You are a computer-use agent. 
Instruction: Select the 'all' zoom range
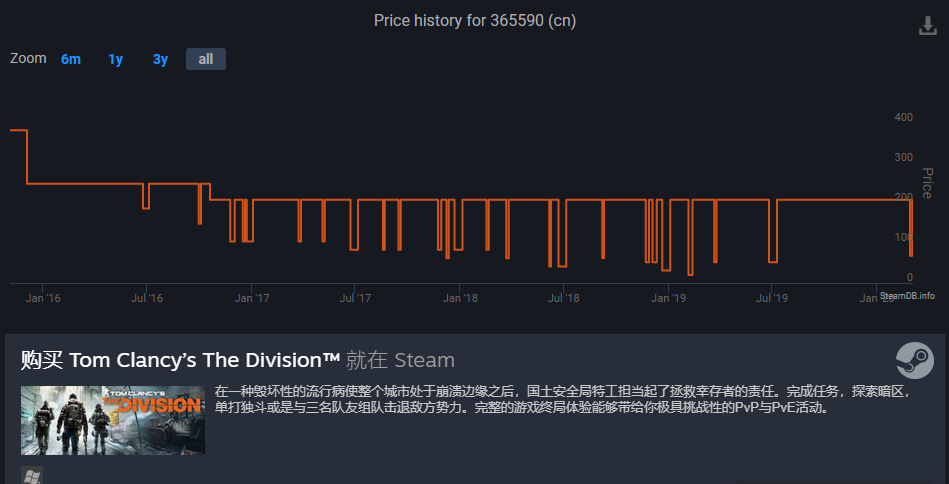(x=206, y=59)
